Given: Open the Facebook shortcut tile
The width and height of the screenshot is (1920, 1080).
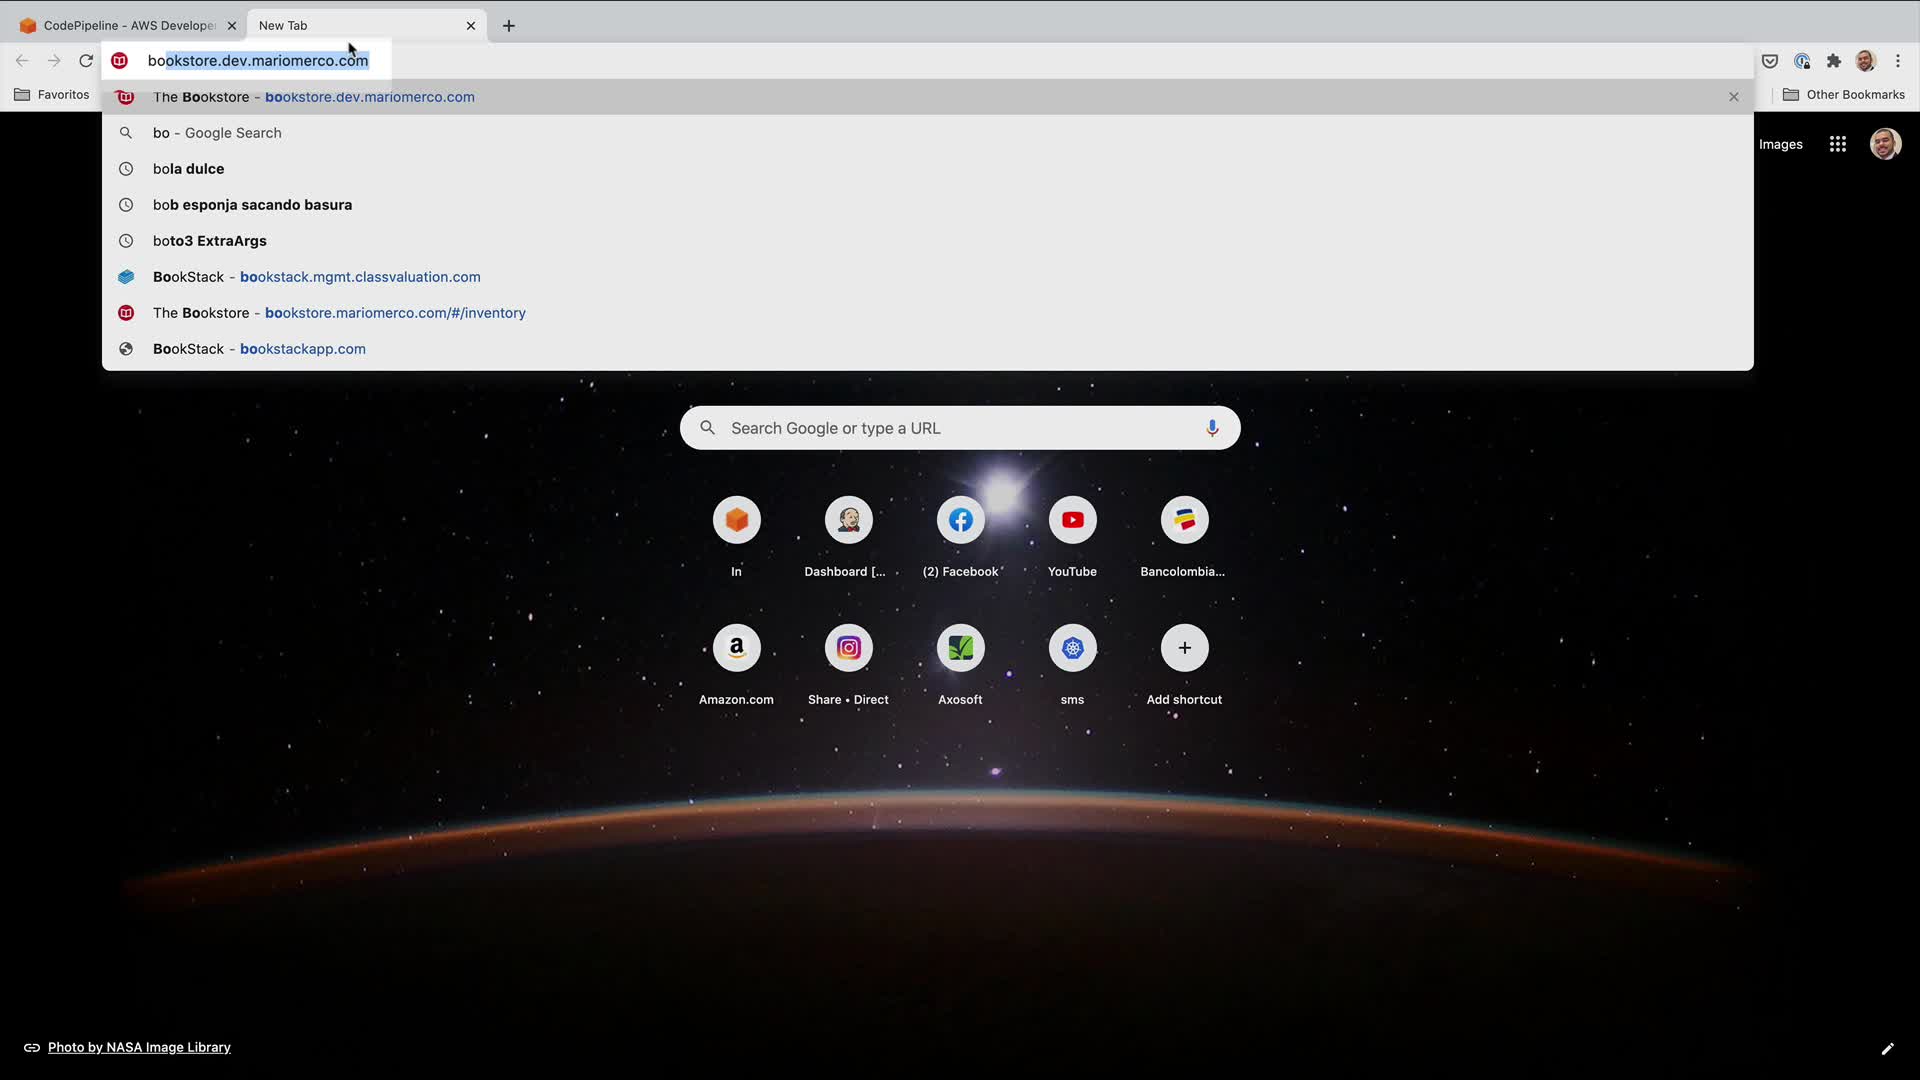Looking at the screenshot, I should (960, 520).
